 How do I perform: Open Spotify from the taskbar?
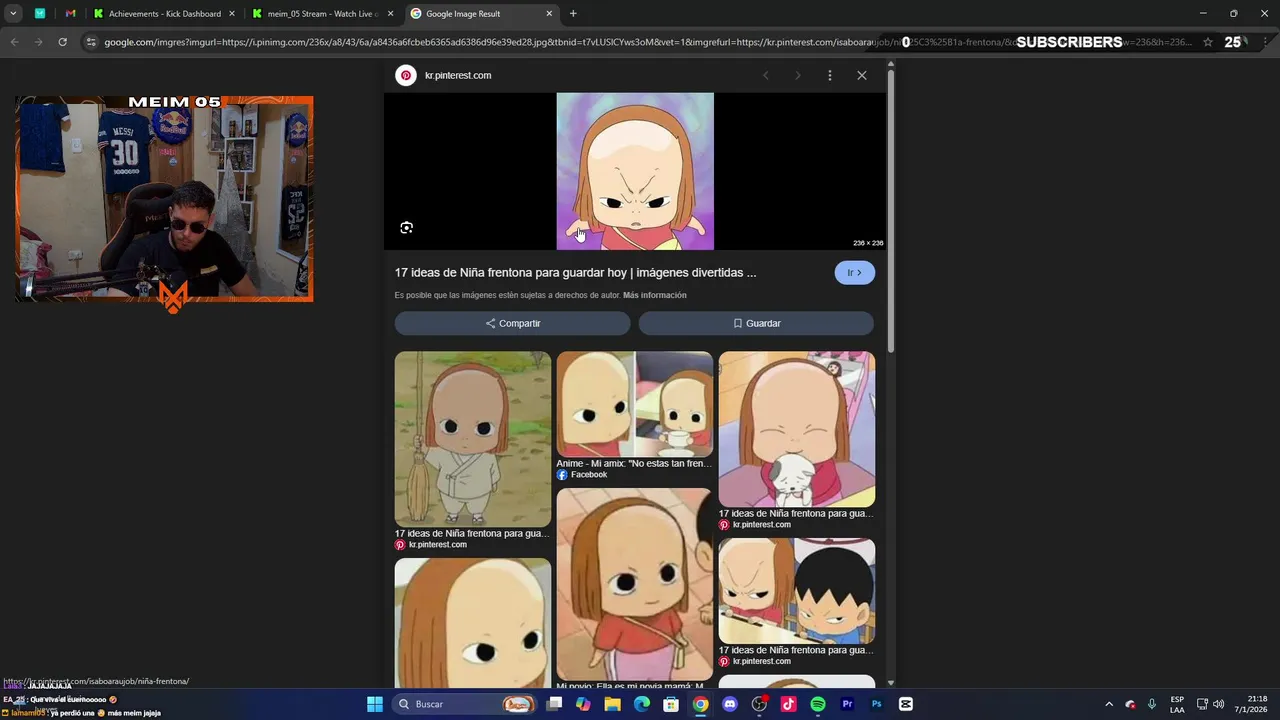click(x=818, y=704)
